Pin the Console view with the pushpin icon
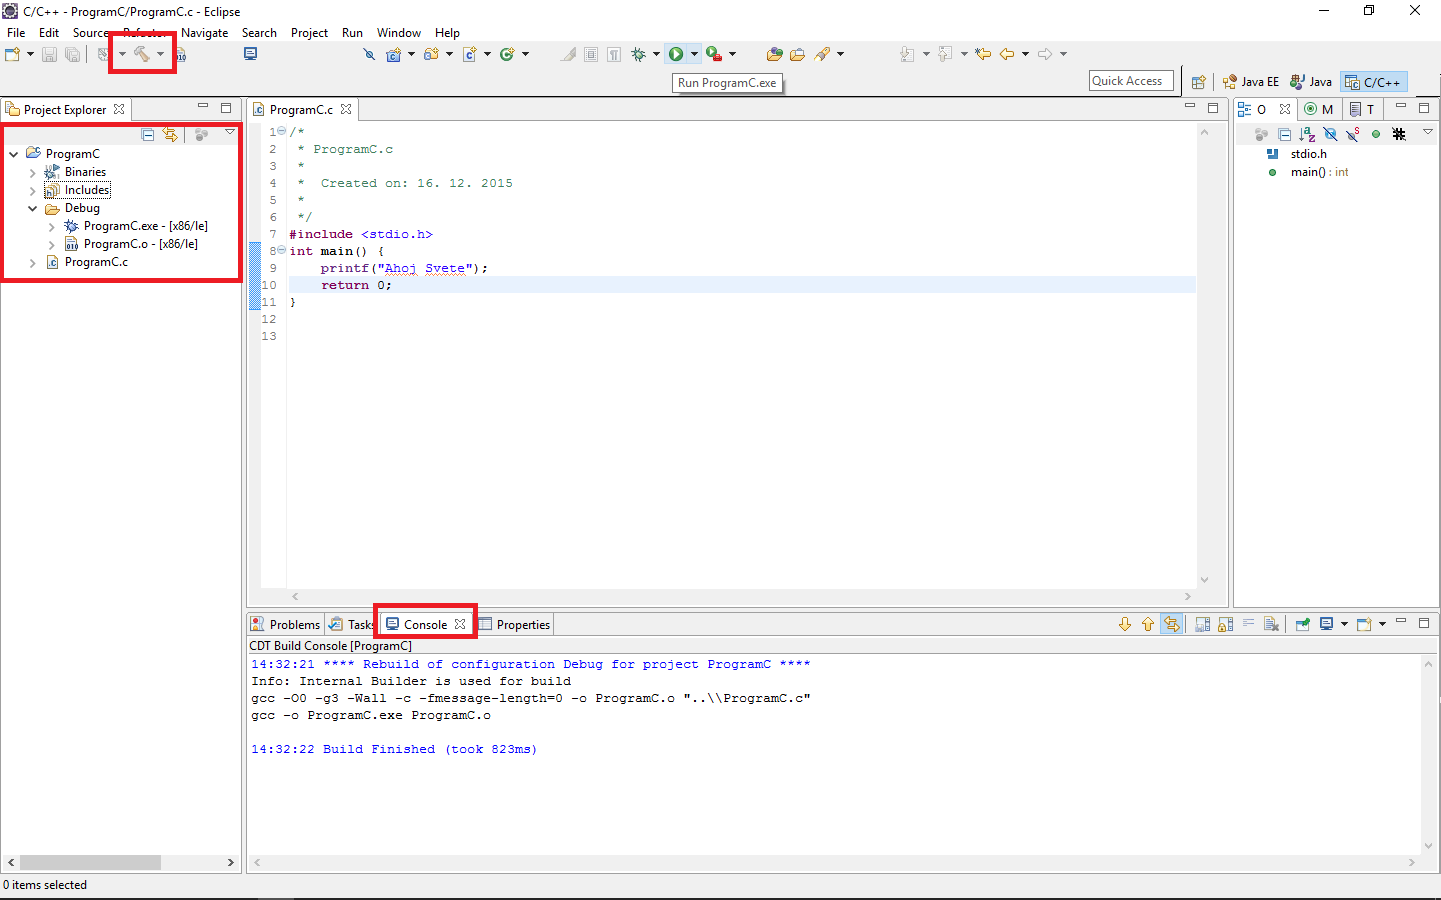1441x900 pixels. point(1303,623)
